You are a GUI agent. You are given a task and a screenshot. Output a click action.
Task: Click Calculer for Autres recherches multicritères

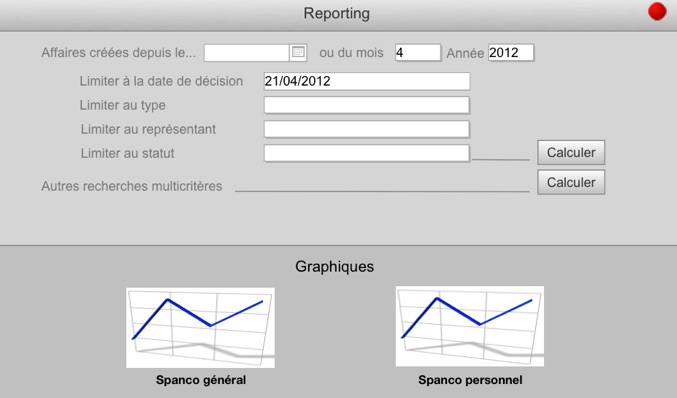coord(571,182)
